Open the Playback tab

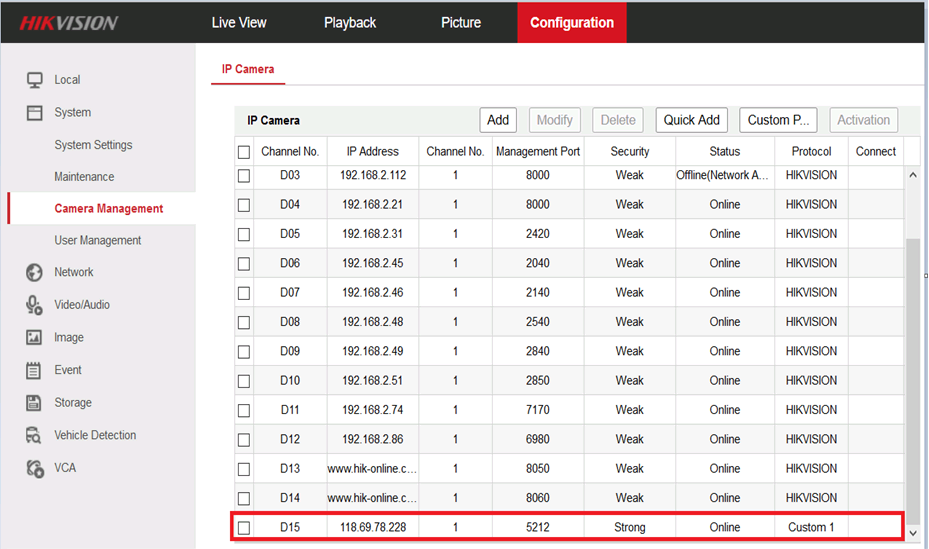(350, 22)
